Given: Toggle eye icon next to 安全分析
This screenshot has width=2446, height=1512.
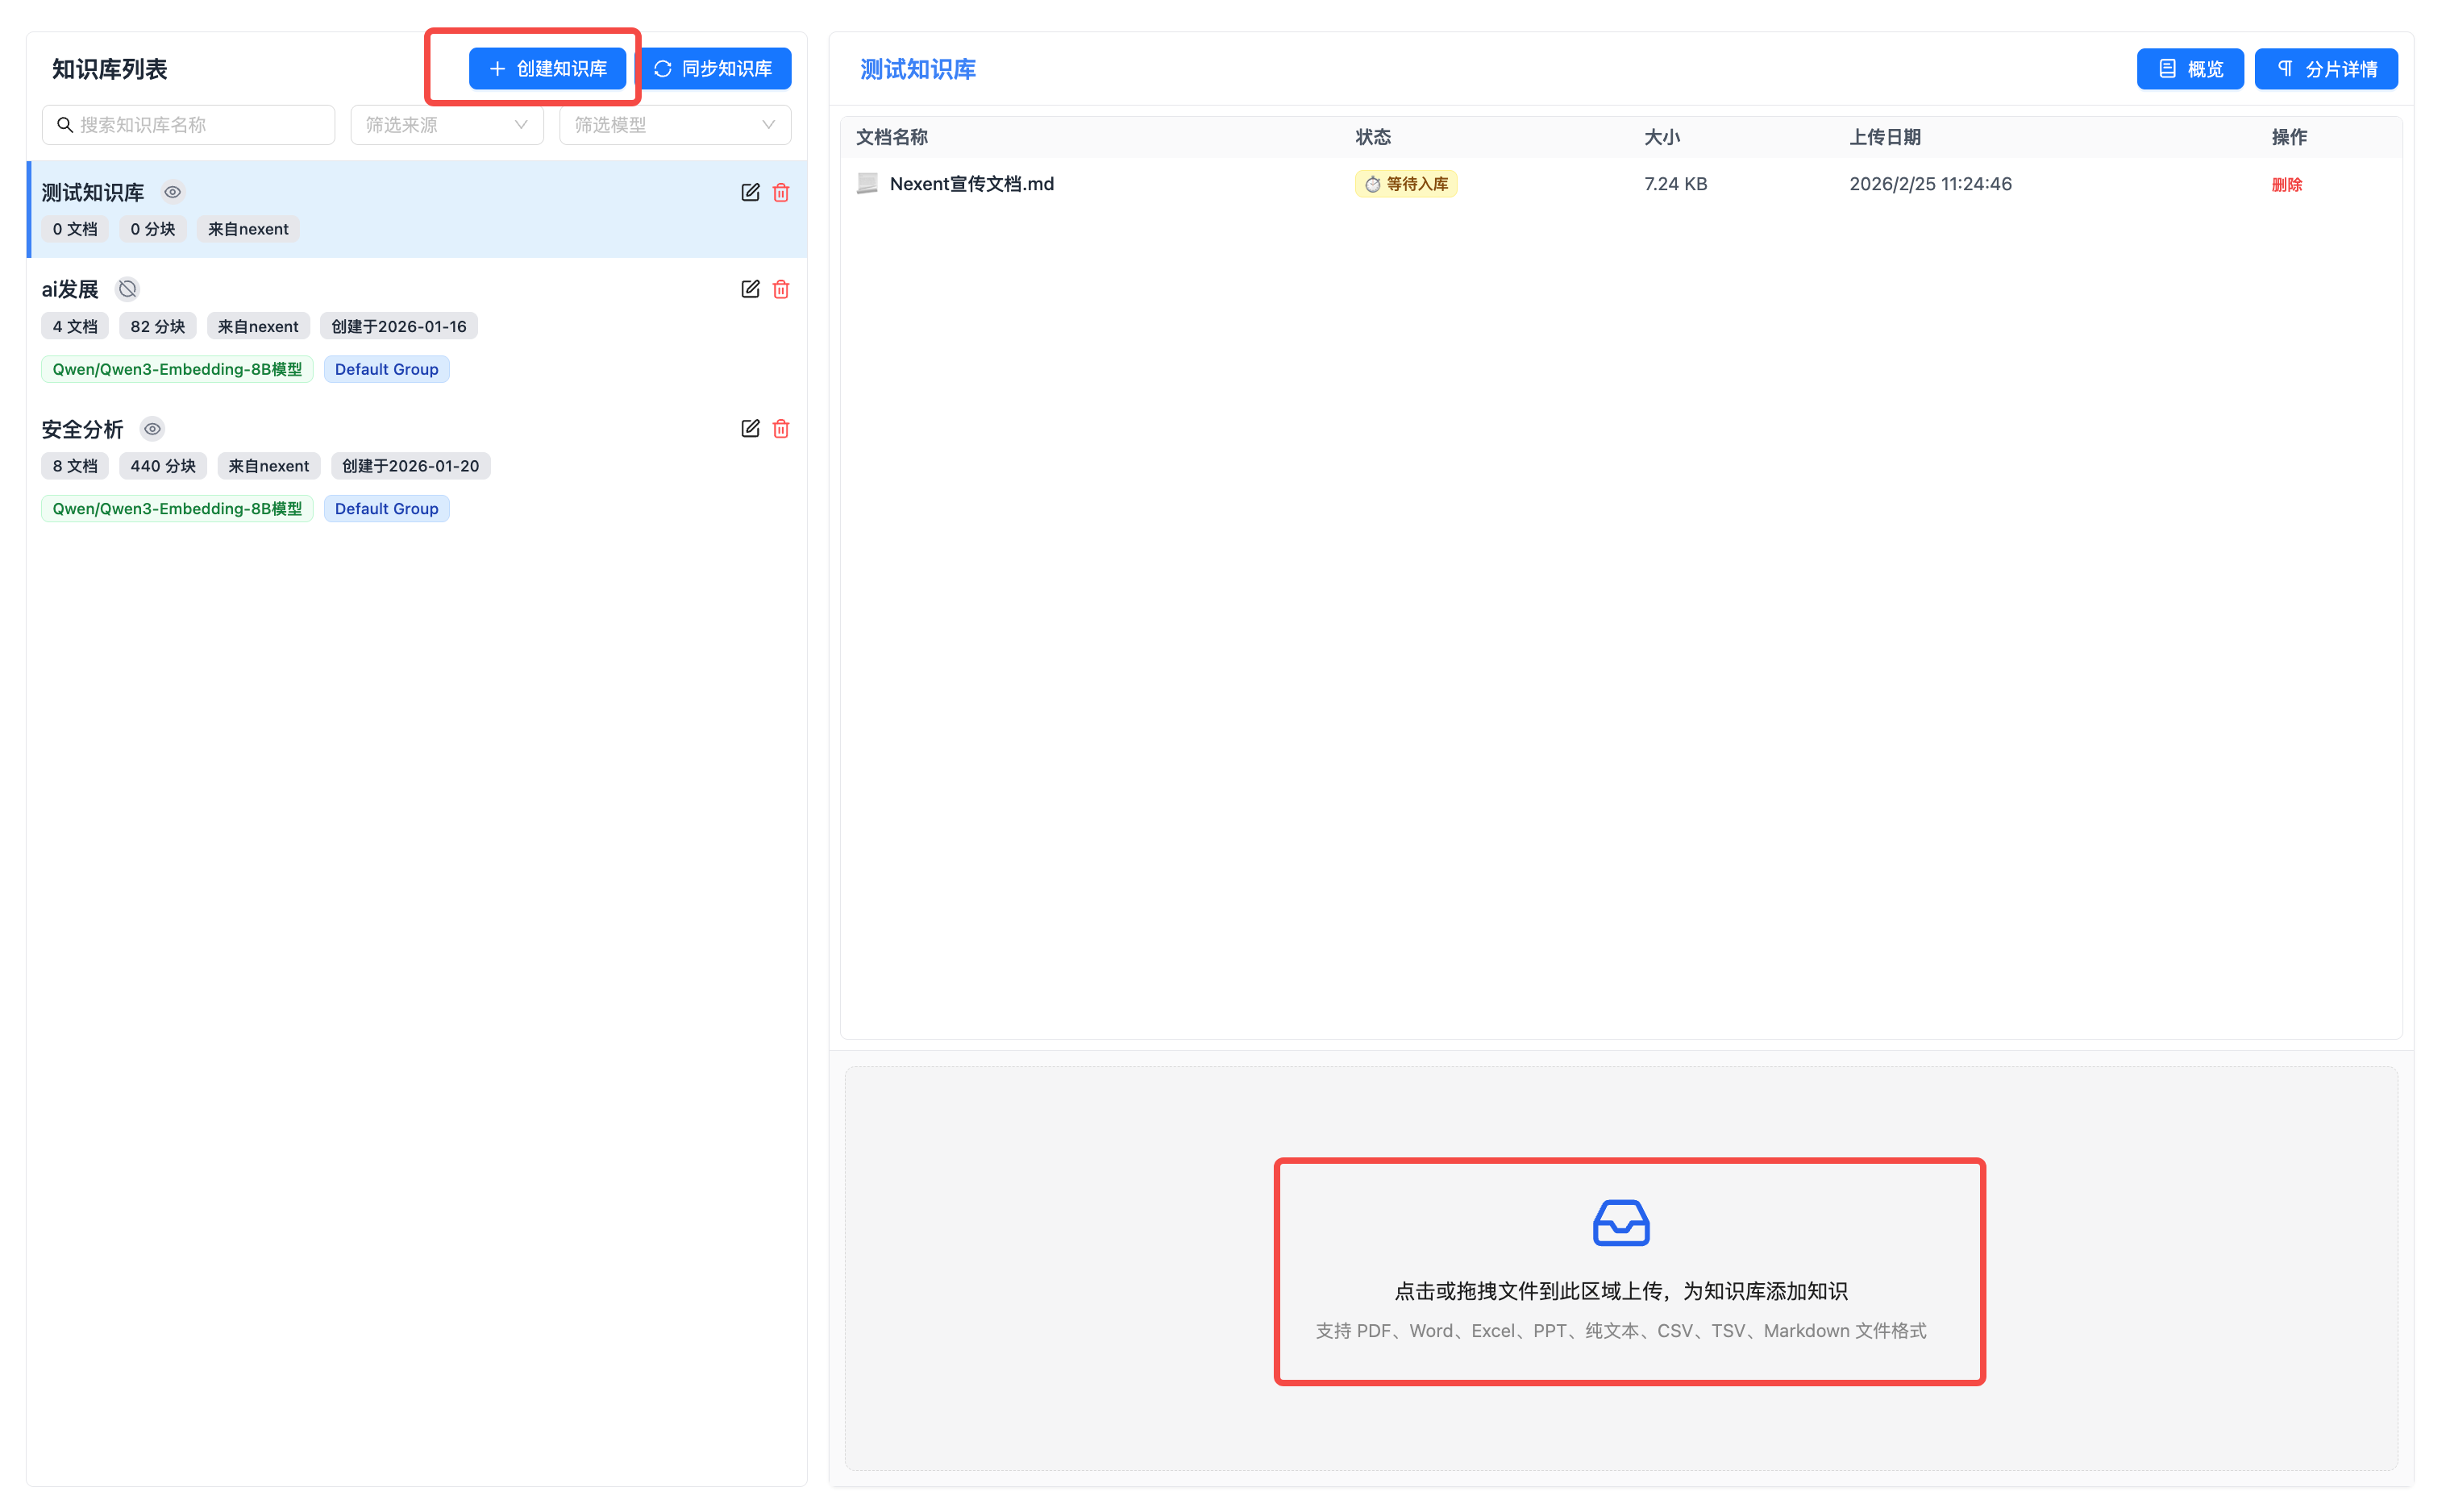Looking at the screenshot, I should 152,428.
